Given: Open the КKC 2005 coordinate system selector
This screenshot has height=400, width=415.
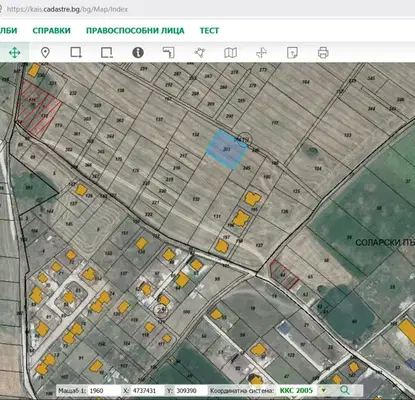Looking at the screenshot, I should [x=296, y=390].
